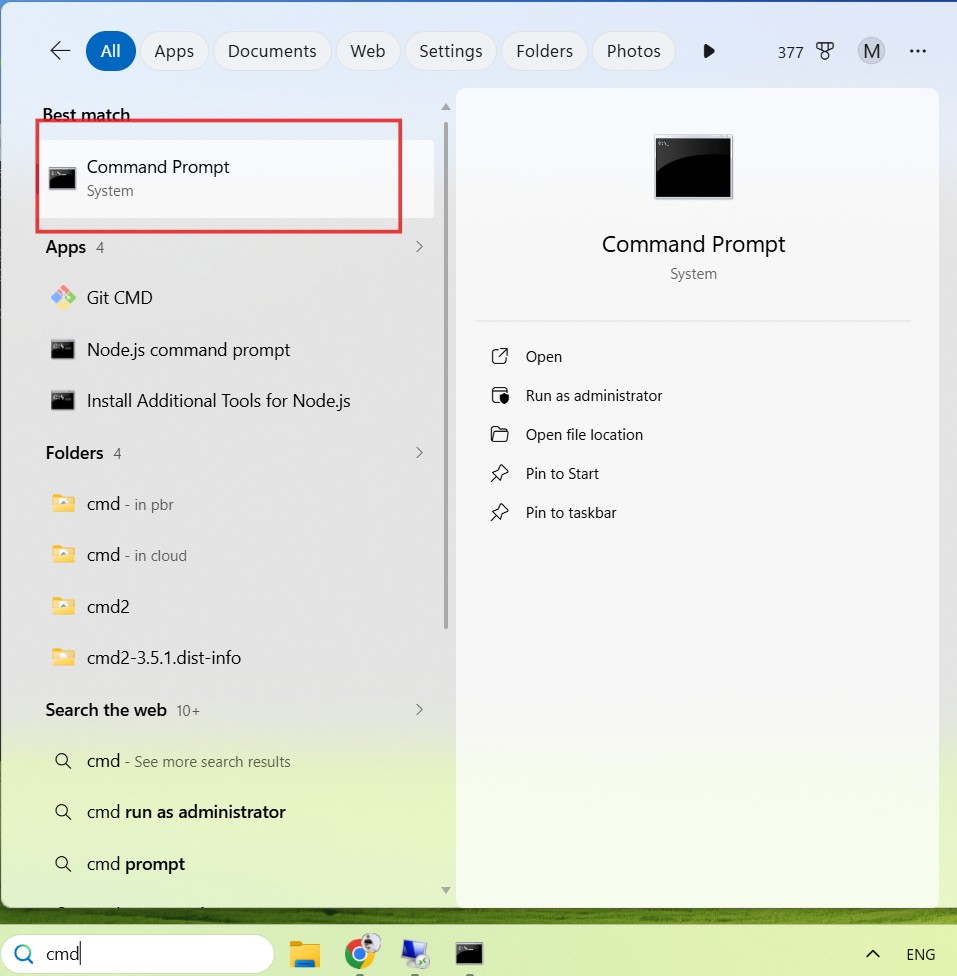This screenshot has height=976, width=957.
Task: Expand the Search the web section
Action: [419, 710]
